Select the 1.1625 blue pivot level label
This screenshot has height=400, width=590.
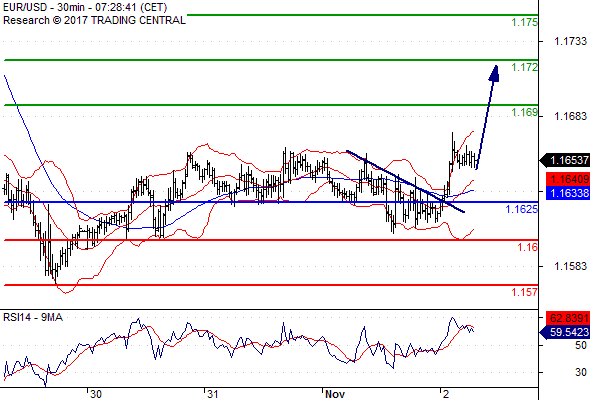(521, 209)
